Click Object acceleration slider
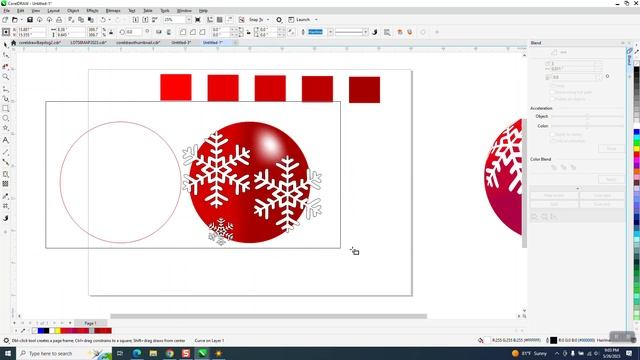Viewport: 640px width, 360px height. [x=587, y=116]
